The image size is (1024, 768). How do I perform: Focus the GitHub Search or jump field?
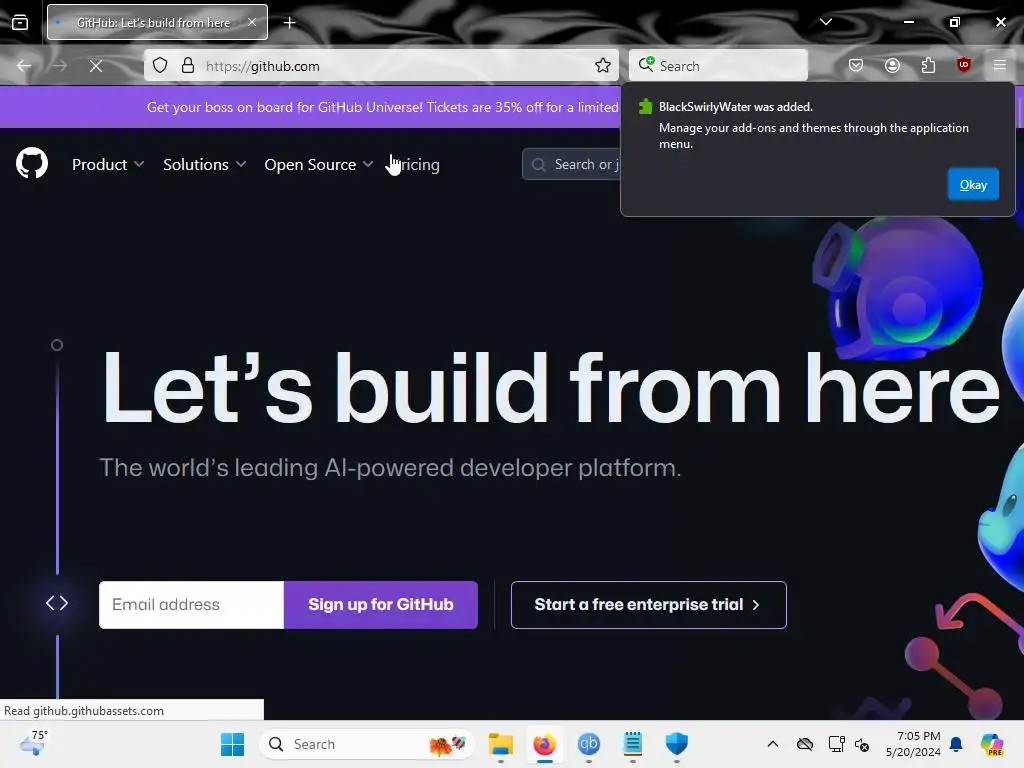pyautogui.click(x=571, y=165)
